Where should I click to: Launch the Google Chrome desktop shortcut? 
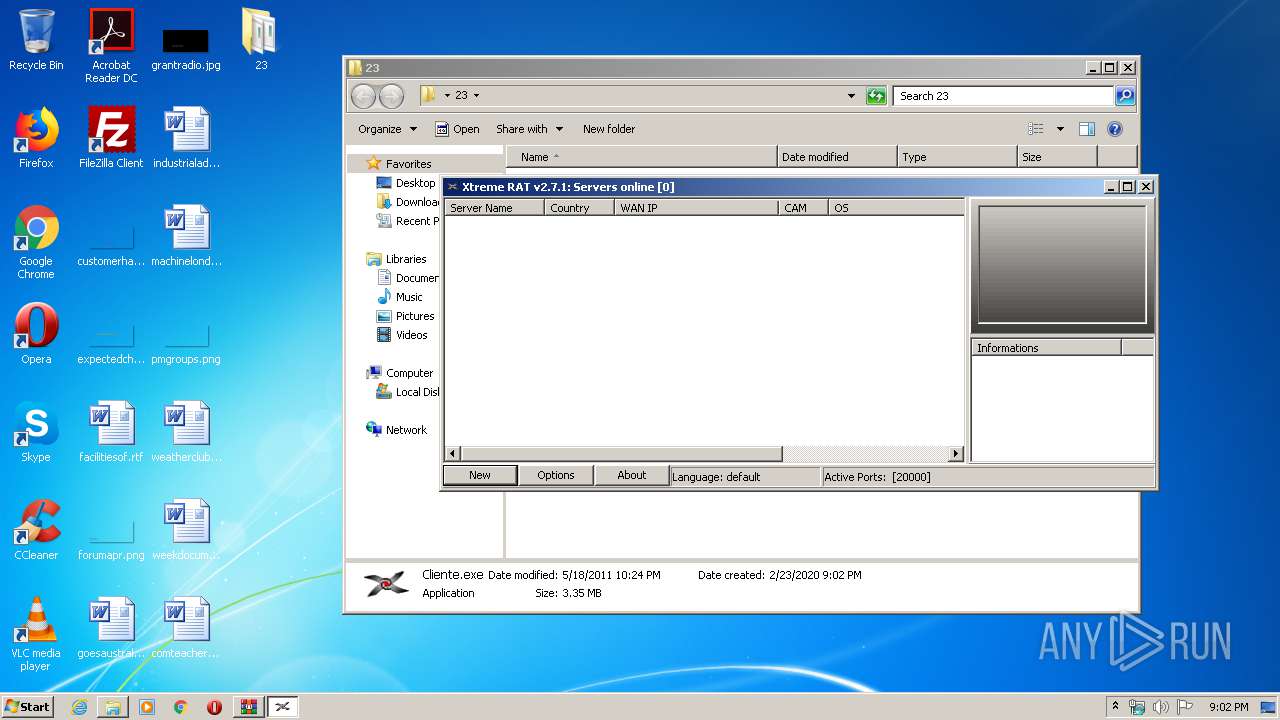[36, 242]
